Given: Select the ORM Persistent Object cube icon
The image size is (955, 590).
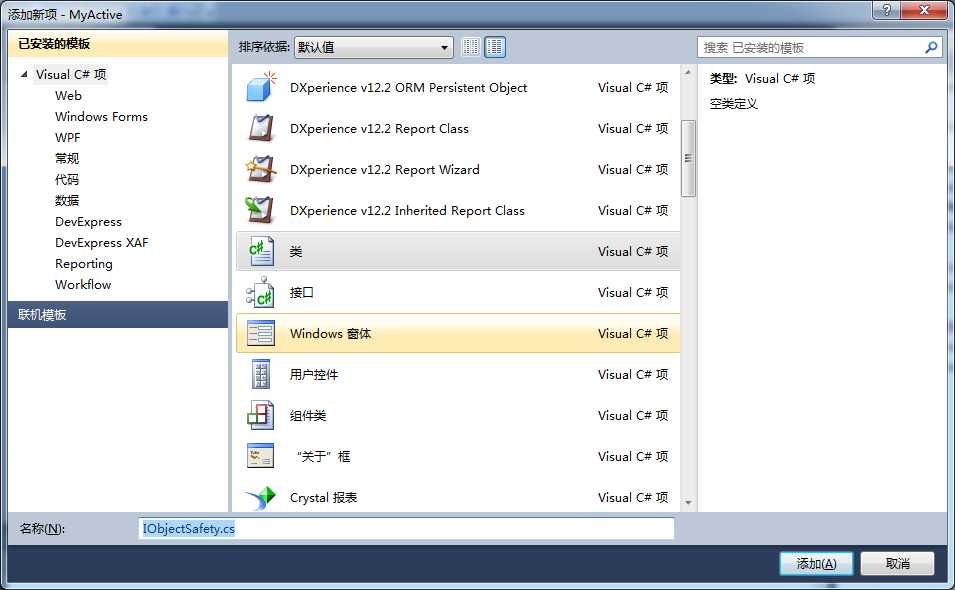Looking at the screenshot, I should pyautogui.click(x=261, y=86).
